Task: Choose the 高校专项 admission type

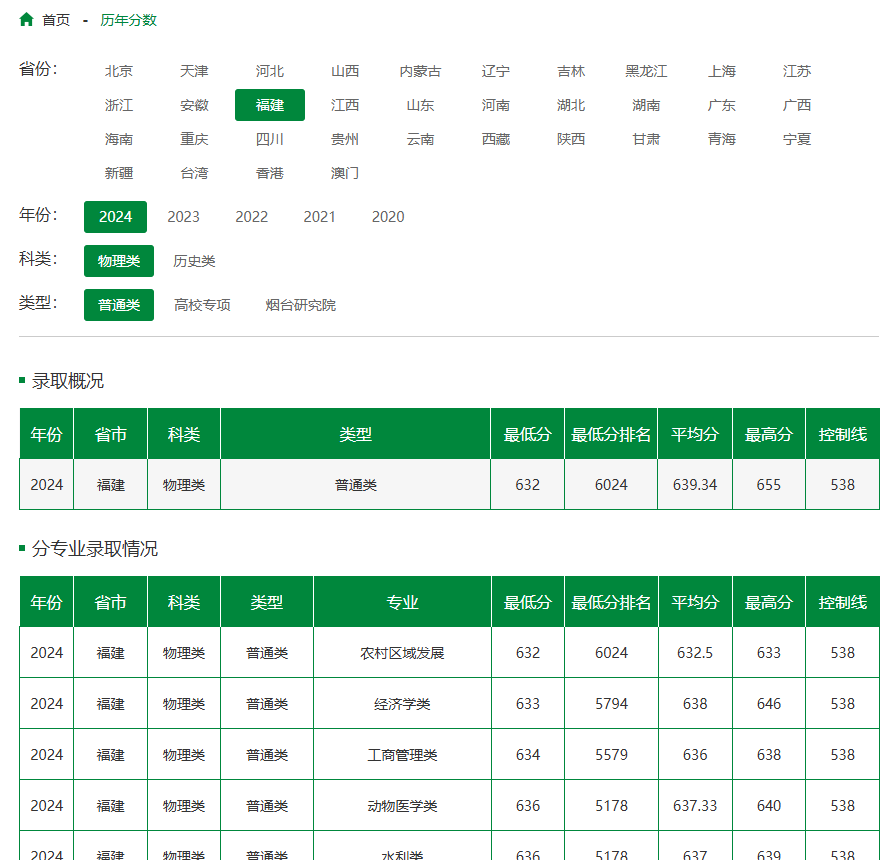Action: pyautogui.click(x=202, y=305)
